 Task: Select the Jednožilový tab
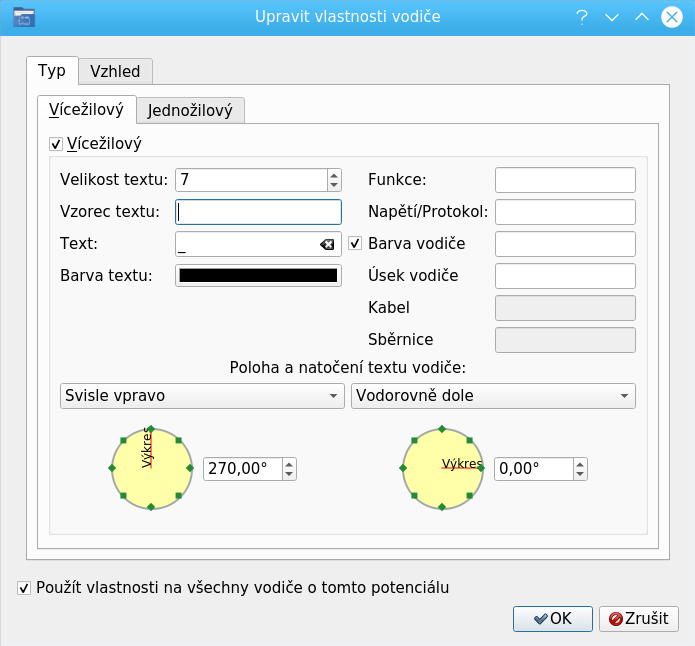click(190, 111)
